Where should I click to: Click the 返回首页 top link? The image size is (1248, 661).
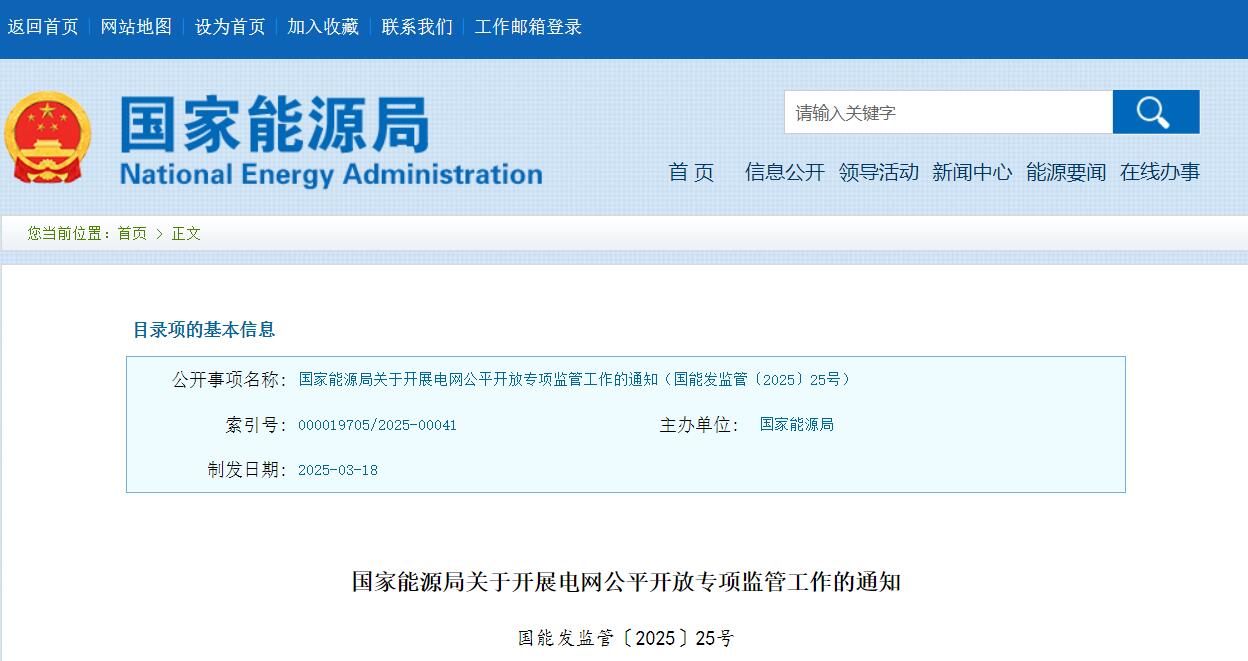click(x=43, y=27)
